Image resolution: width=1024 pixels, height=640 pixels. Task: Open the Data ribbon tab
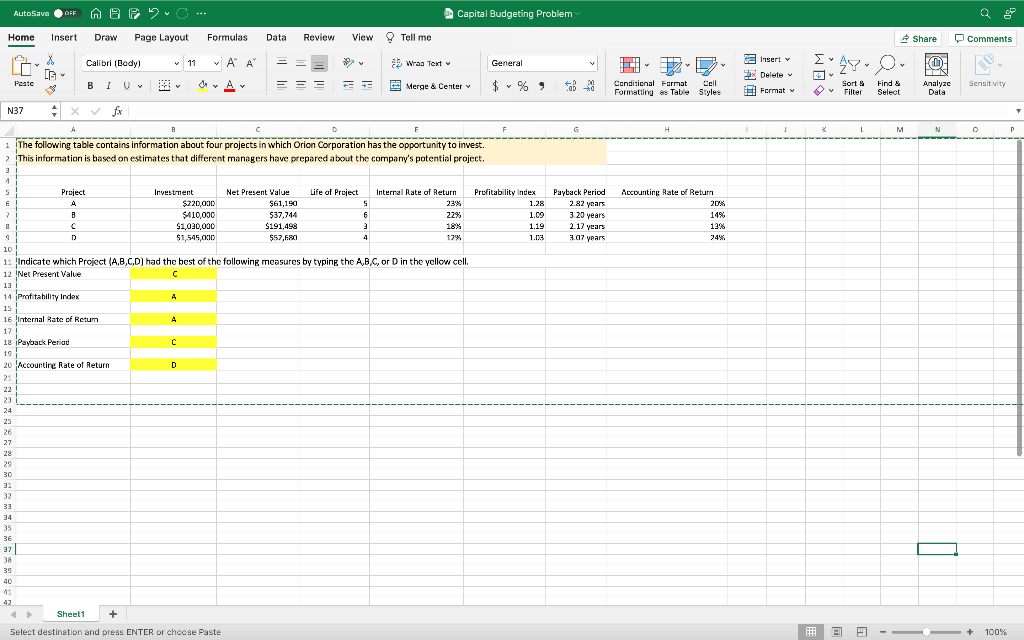click(276, 38)
